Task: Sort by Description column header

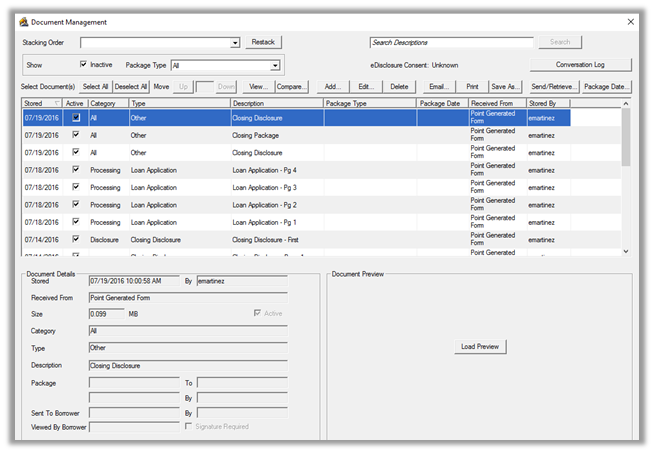Action: [277, 103]
